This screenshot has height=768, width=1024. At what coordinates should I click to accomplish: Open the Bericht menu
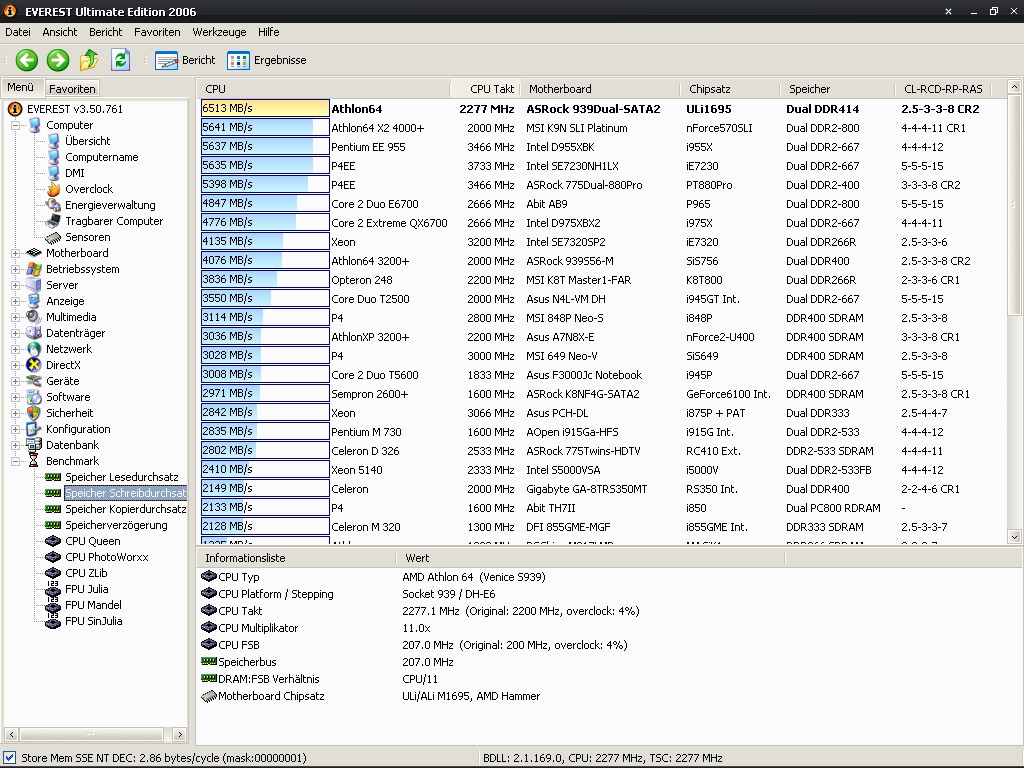click(x=105, y=32)
